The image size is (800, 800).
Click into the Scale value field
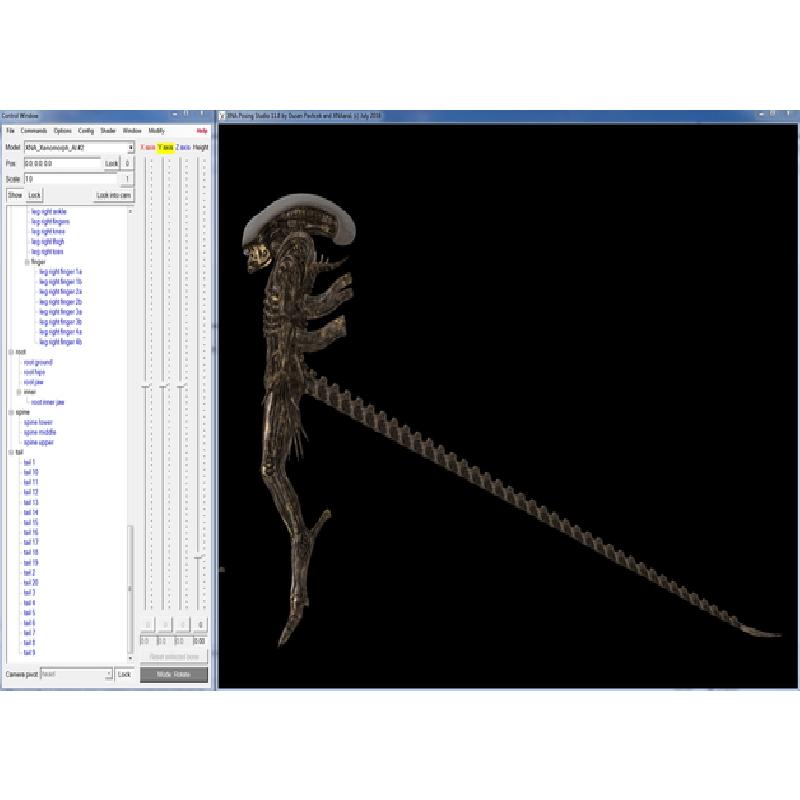(x=70, y=179)
